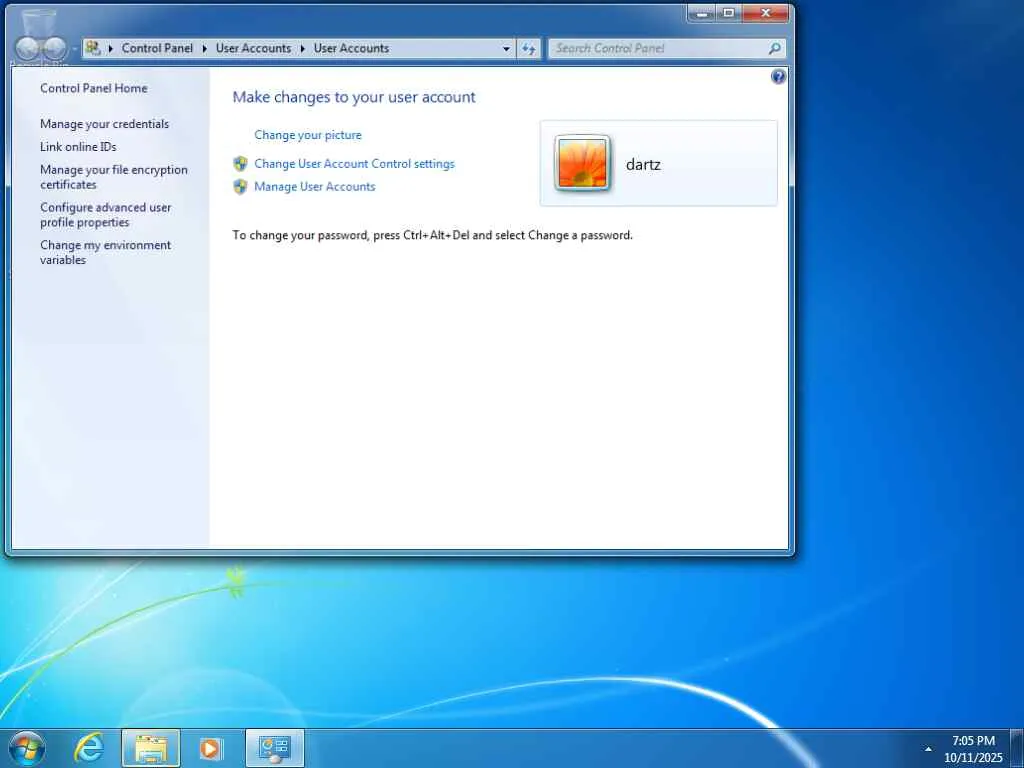Maximize the User Accounts window
The height and width of the screenshot is (768, 1024).
pyautogui.click(x=729, y=13)
